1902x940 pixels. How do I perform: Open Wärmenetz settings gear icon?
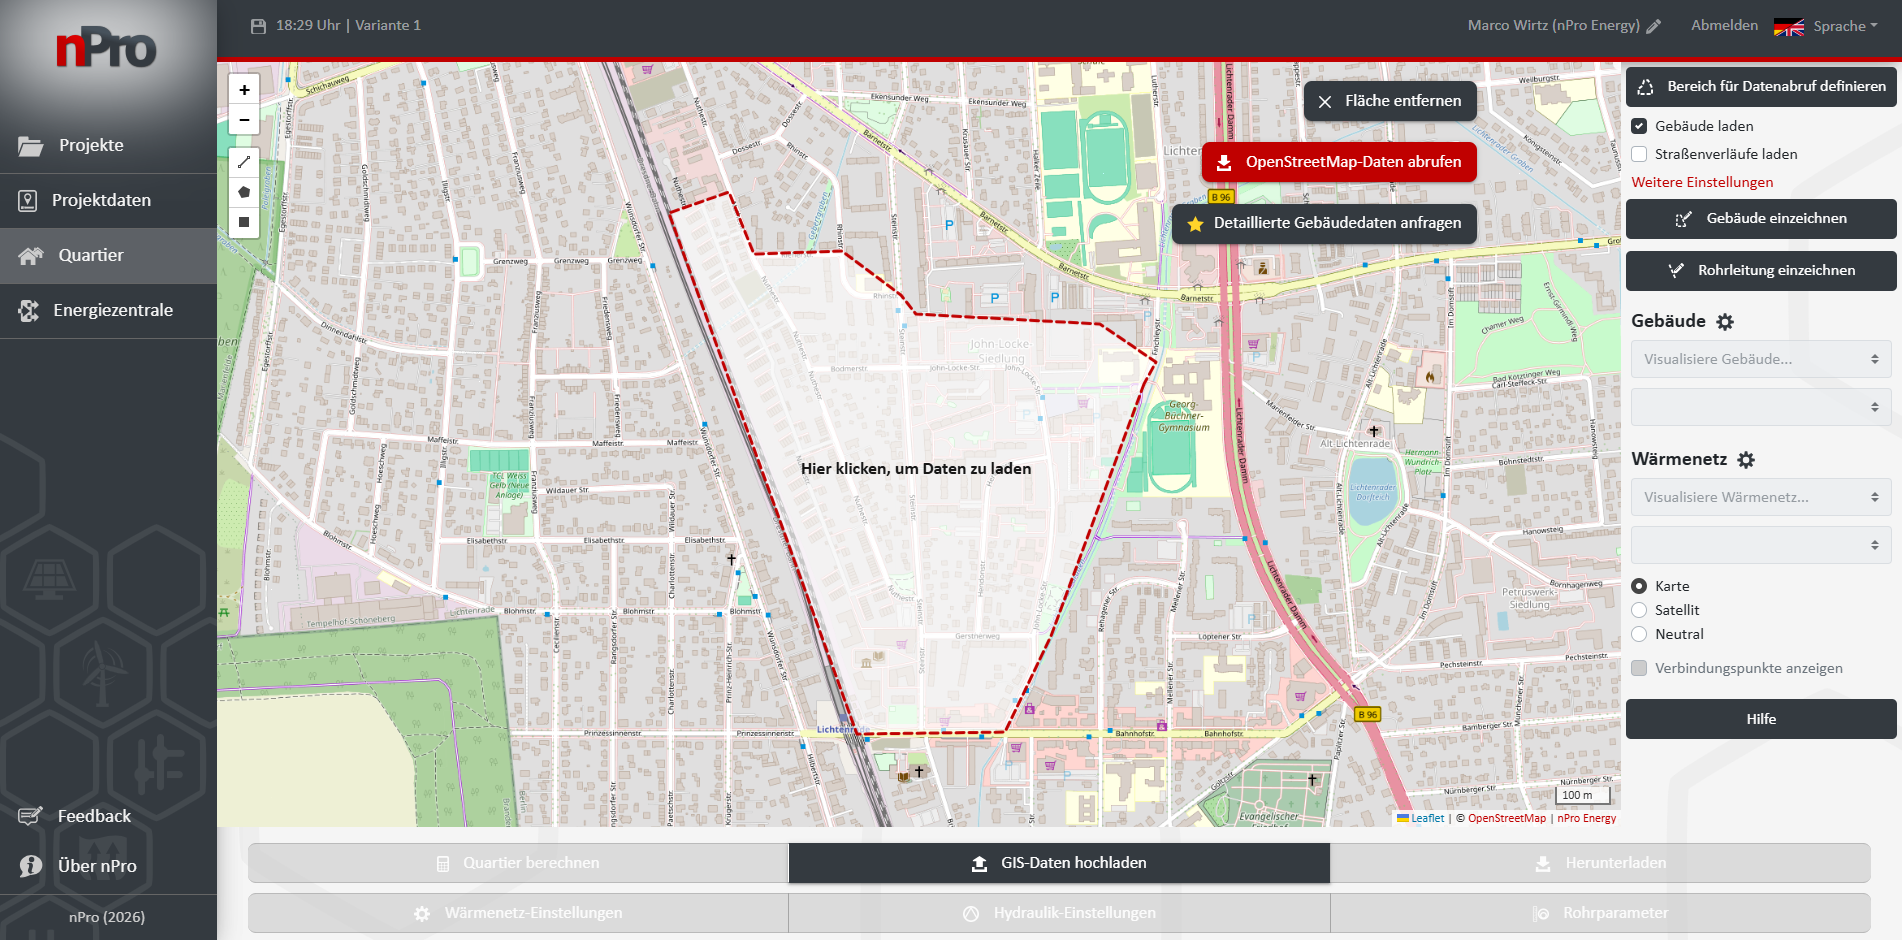coord(1746,460)
